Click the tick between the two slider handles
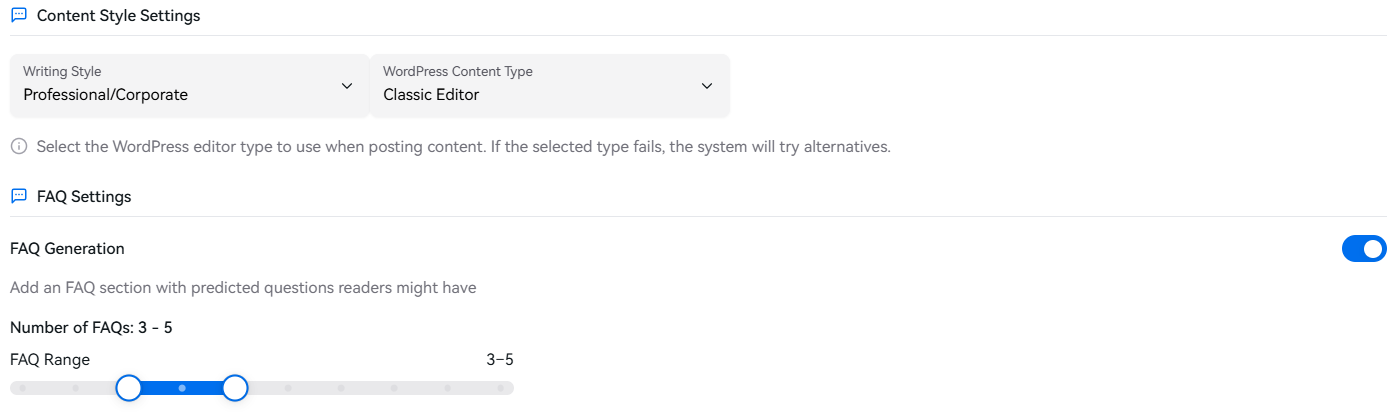Viewport: 1394px width, 412px height. (x=182, y=388)
